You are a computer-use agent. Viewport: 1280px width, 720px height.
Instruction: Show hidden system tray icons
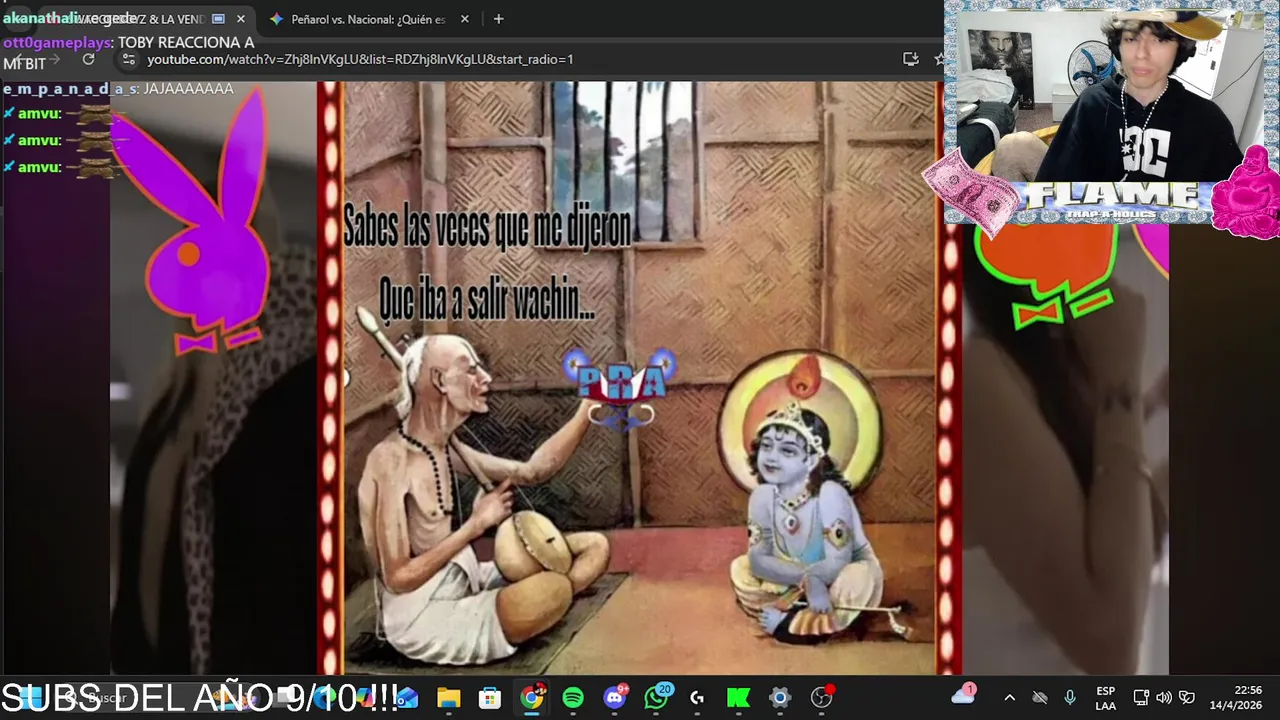1009,698
